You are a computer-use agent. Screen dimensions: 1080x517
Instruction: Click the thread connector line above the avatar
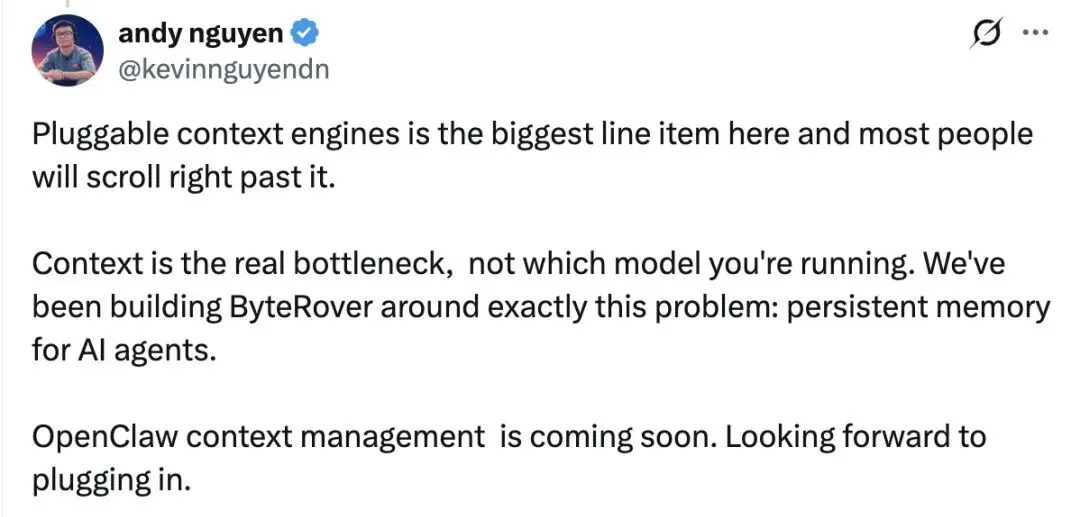[68, 3]
